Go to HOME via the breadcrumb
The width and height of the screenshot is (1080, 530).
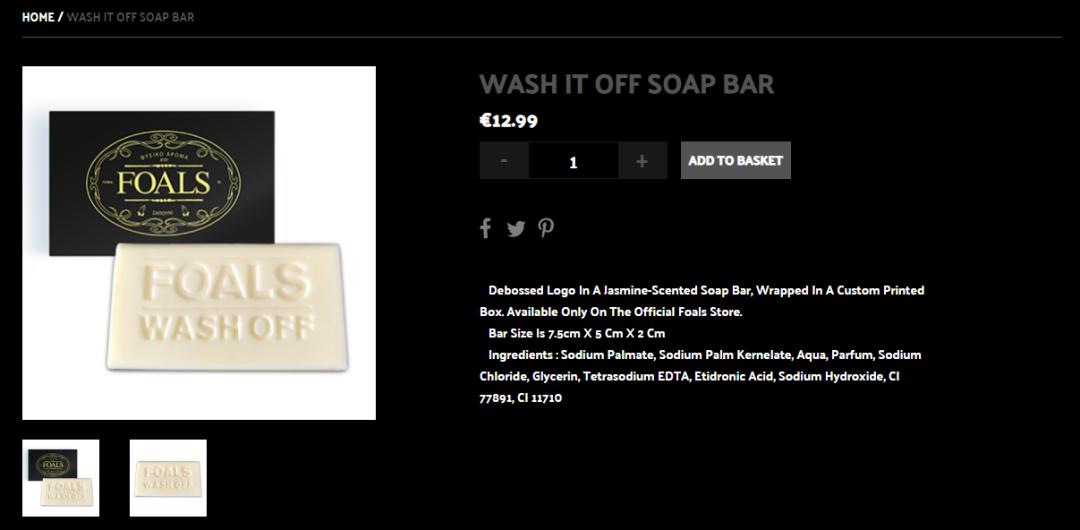(38, 17)
